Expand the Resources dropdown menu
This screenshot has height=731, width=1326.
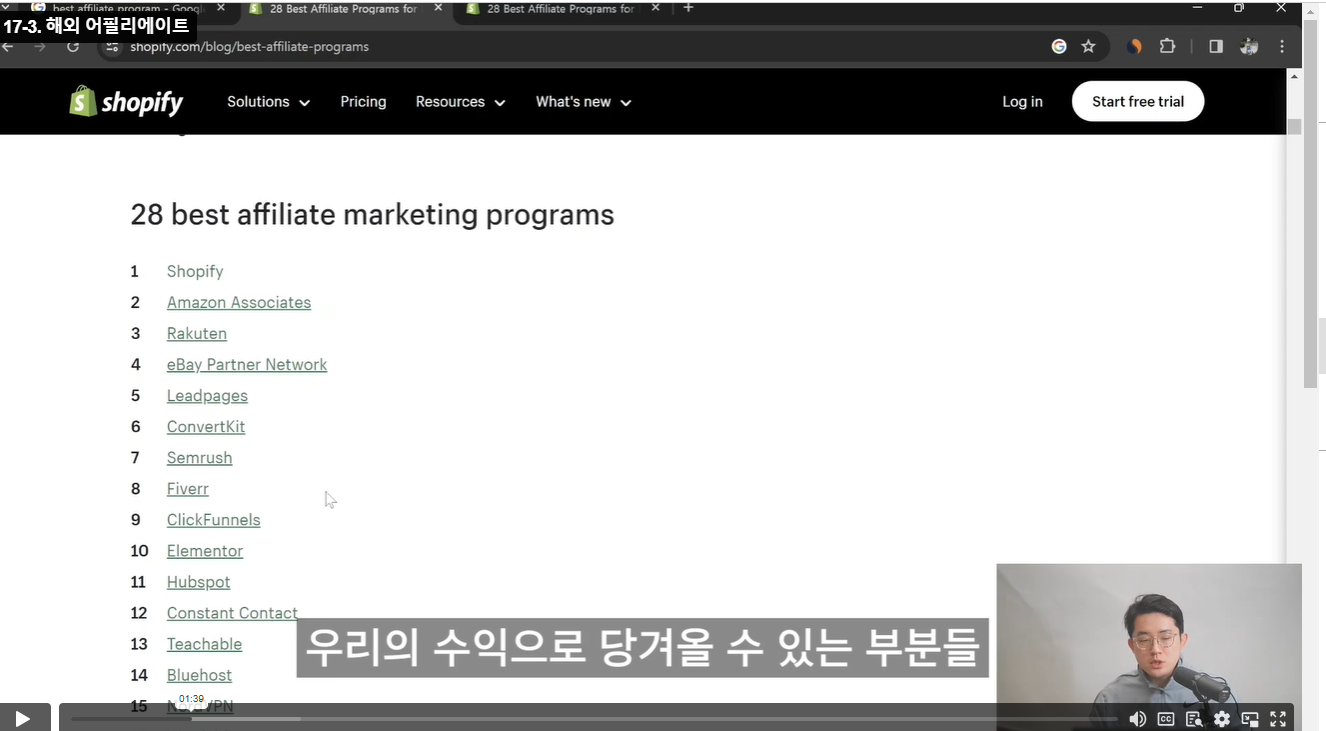tap(460, 102)
